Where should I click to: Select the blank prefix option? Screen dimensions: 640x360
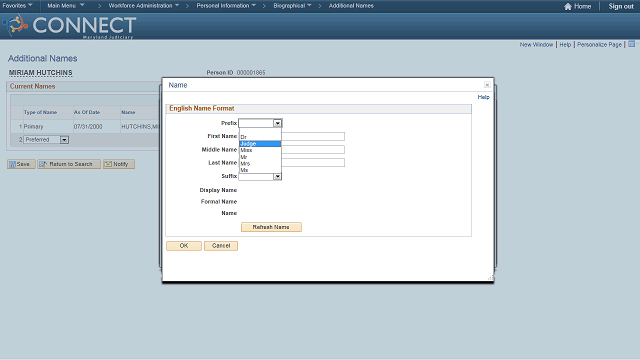(x=260, y=131)
